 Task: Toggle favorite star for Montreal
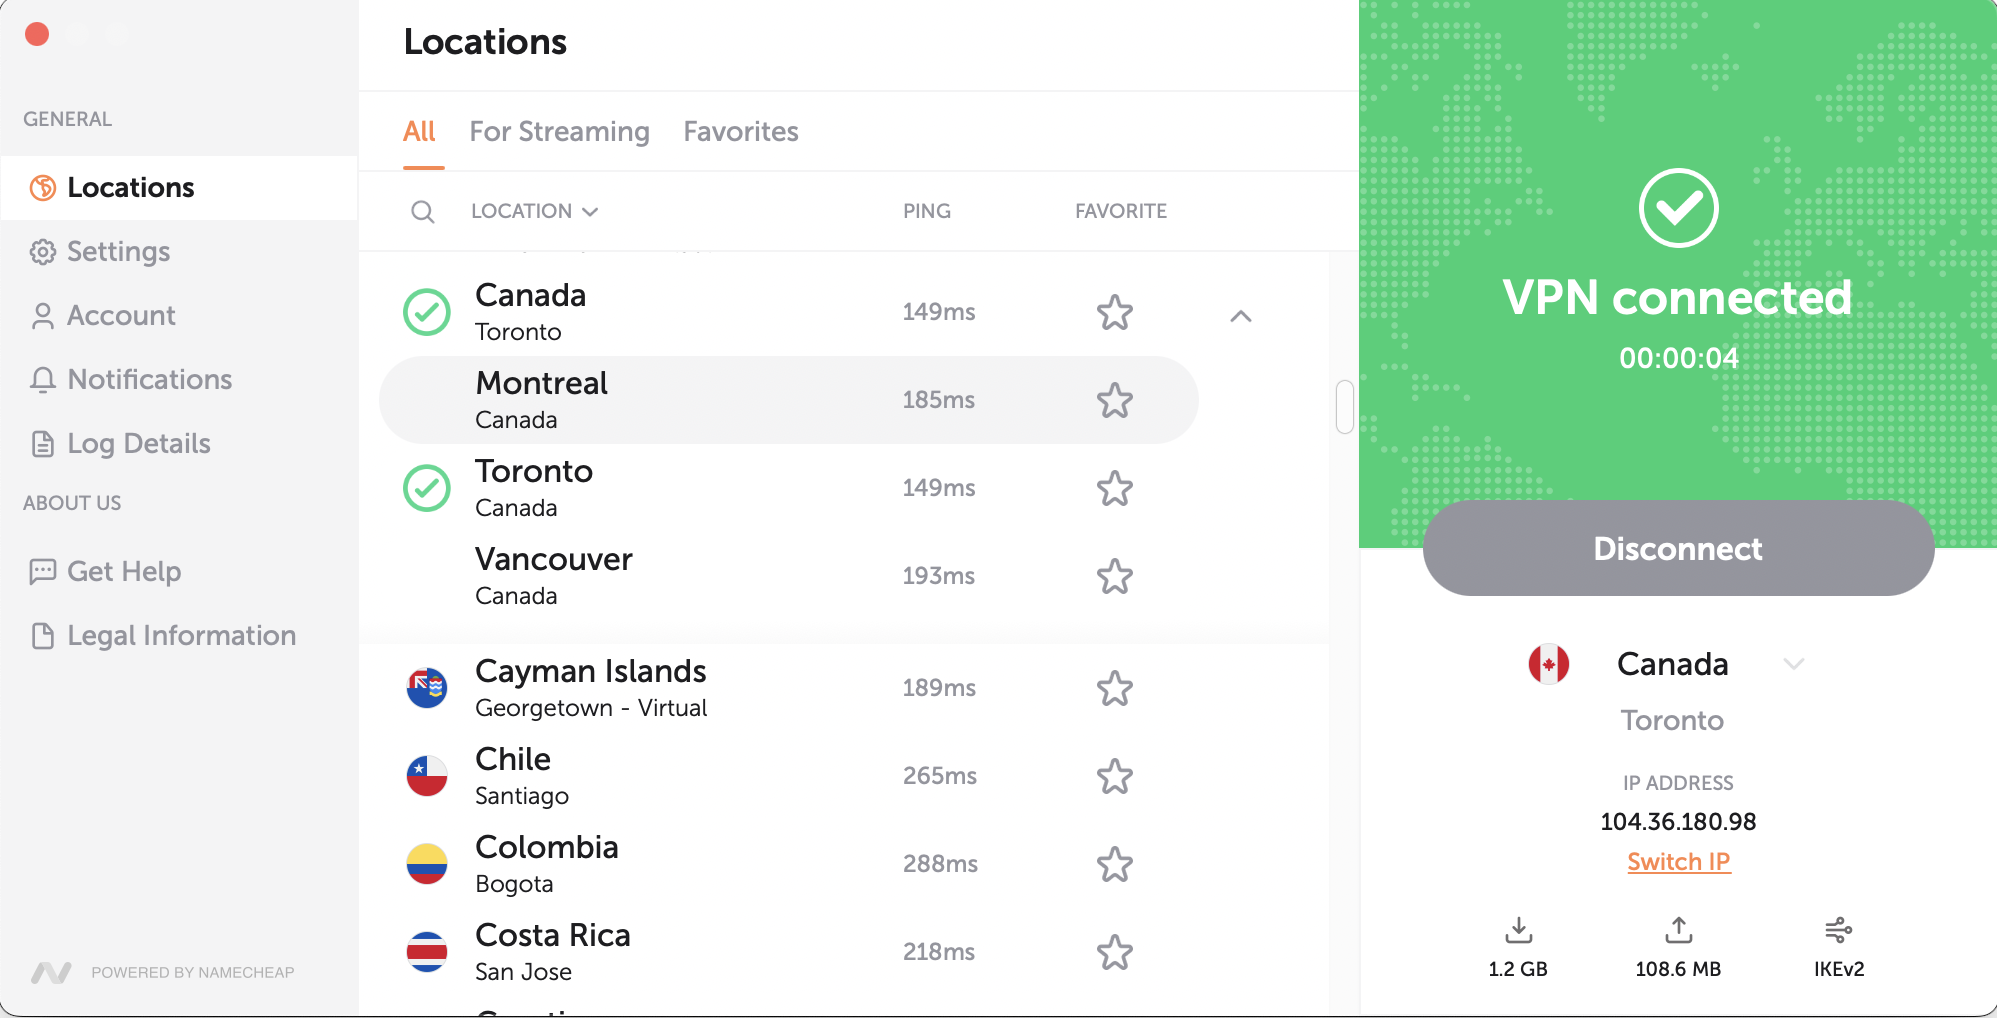pyautogui.click(x=1115, y=400)
